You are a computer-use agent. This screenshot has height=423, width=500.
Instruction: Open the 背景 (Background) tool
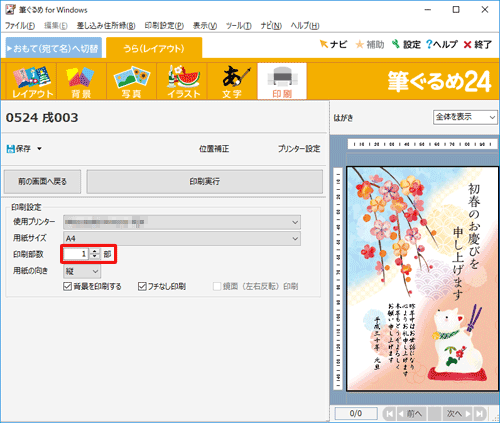coord(81,81)
